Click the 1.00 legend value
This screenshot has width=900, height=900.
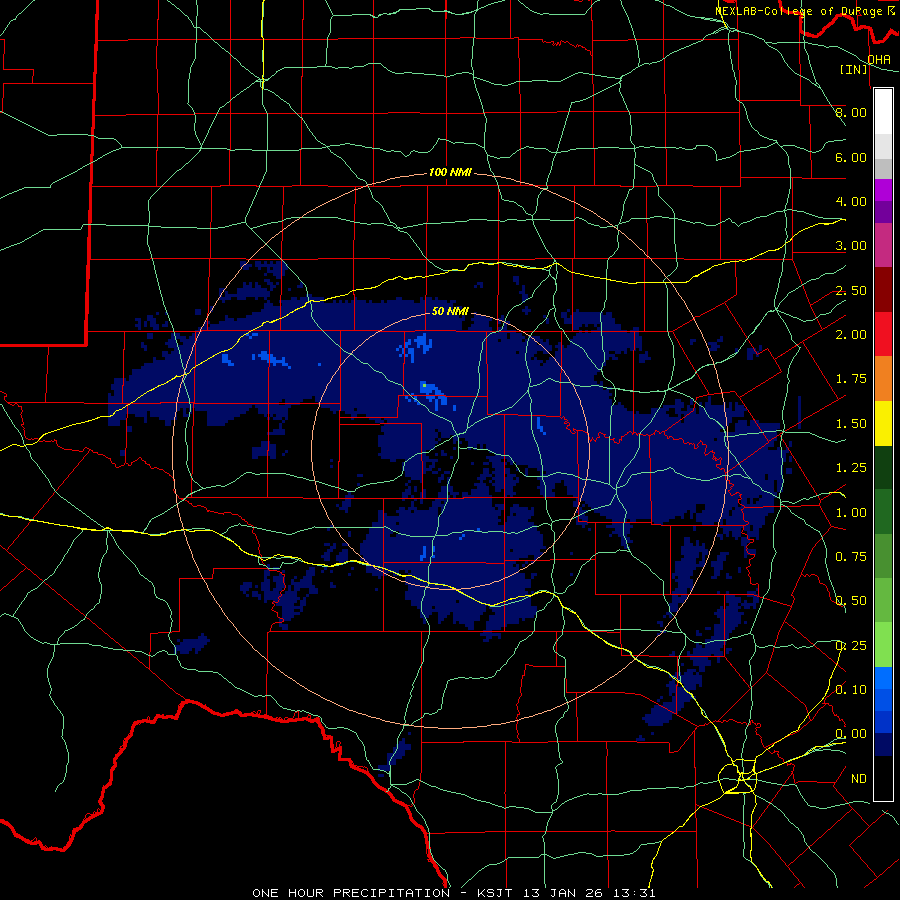[x=851, y=513]
